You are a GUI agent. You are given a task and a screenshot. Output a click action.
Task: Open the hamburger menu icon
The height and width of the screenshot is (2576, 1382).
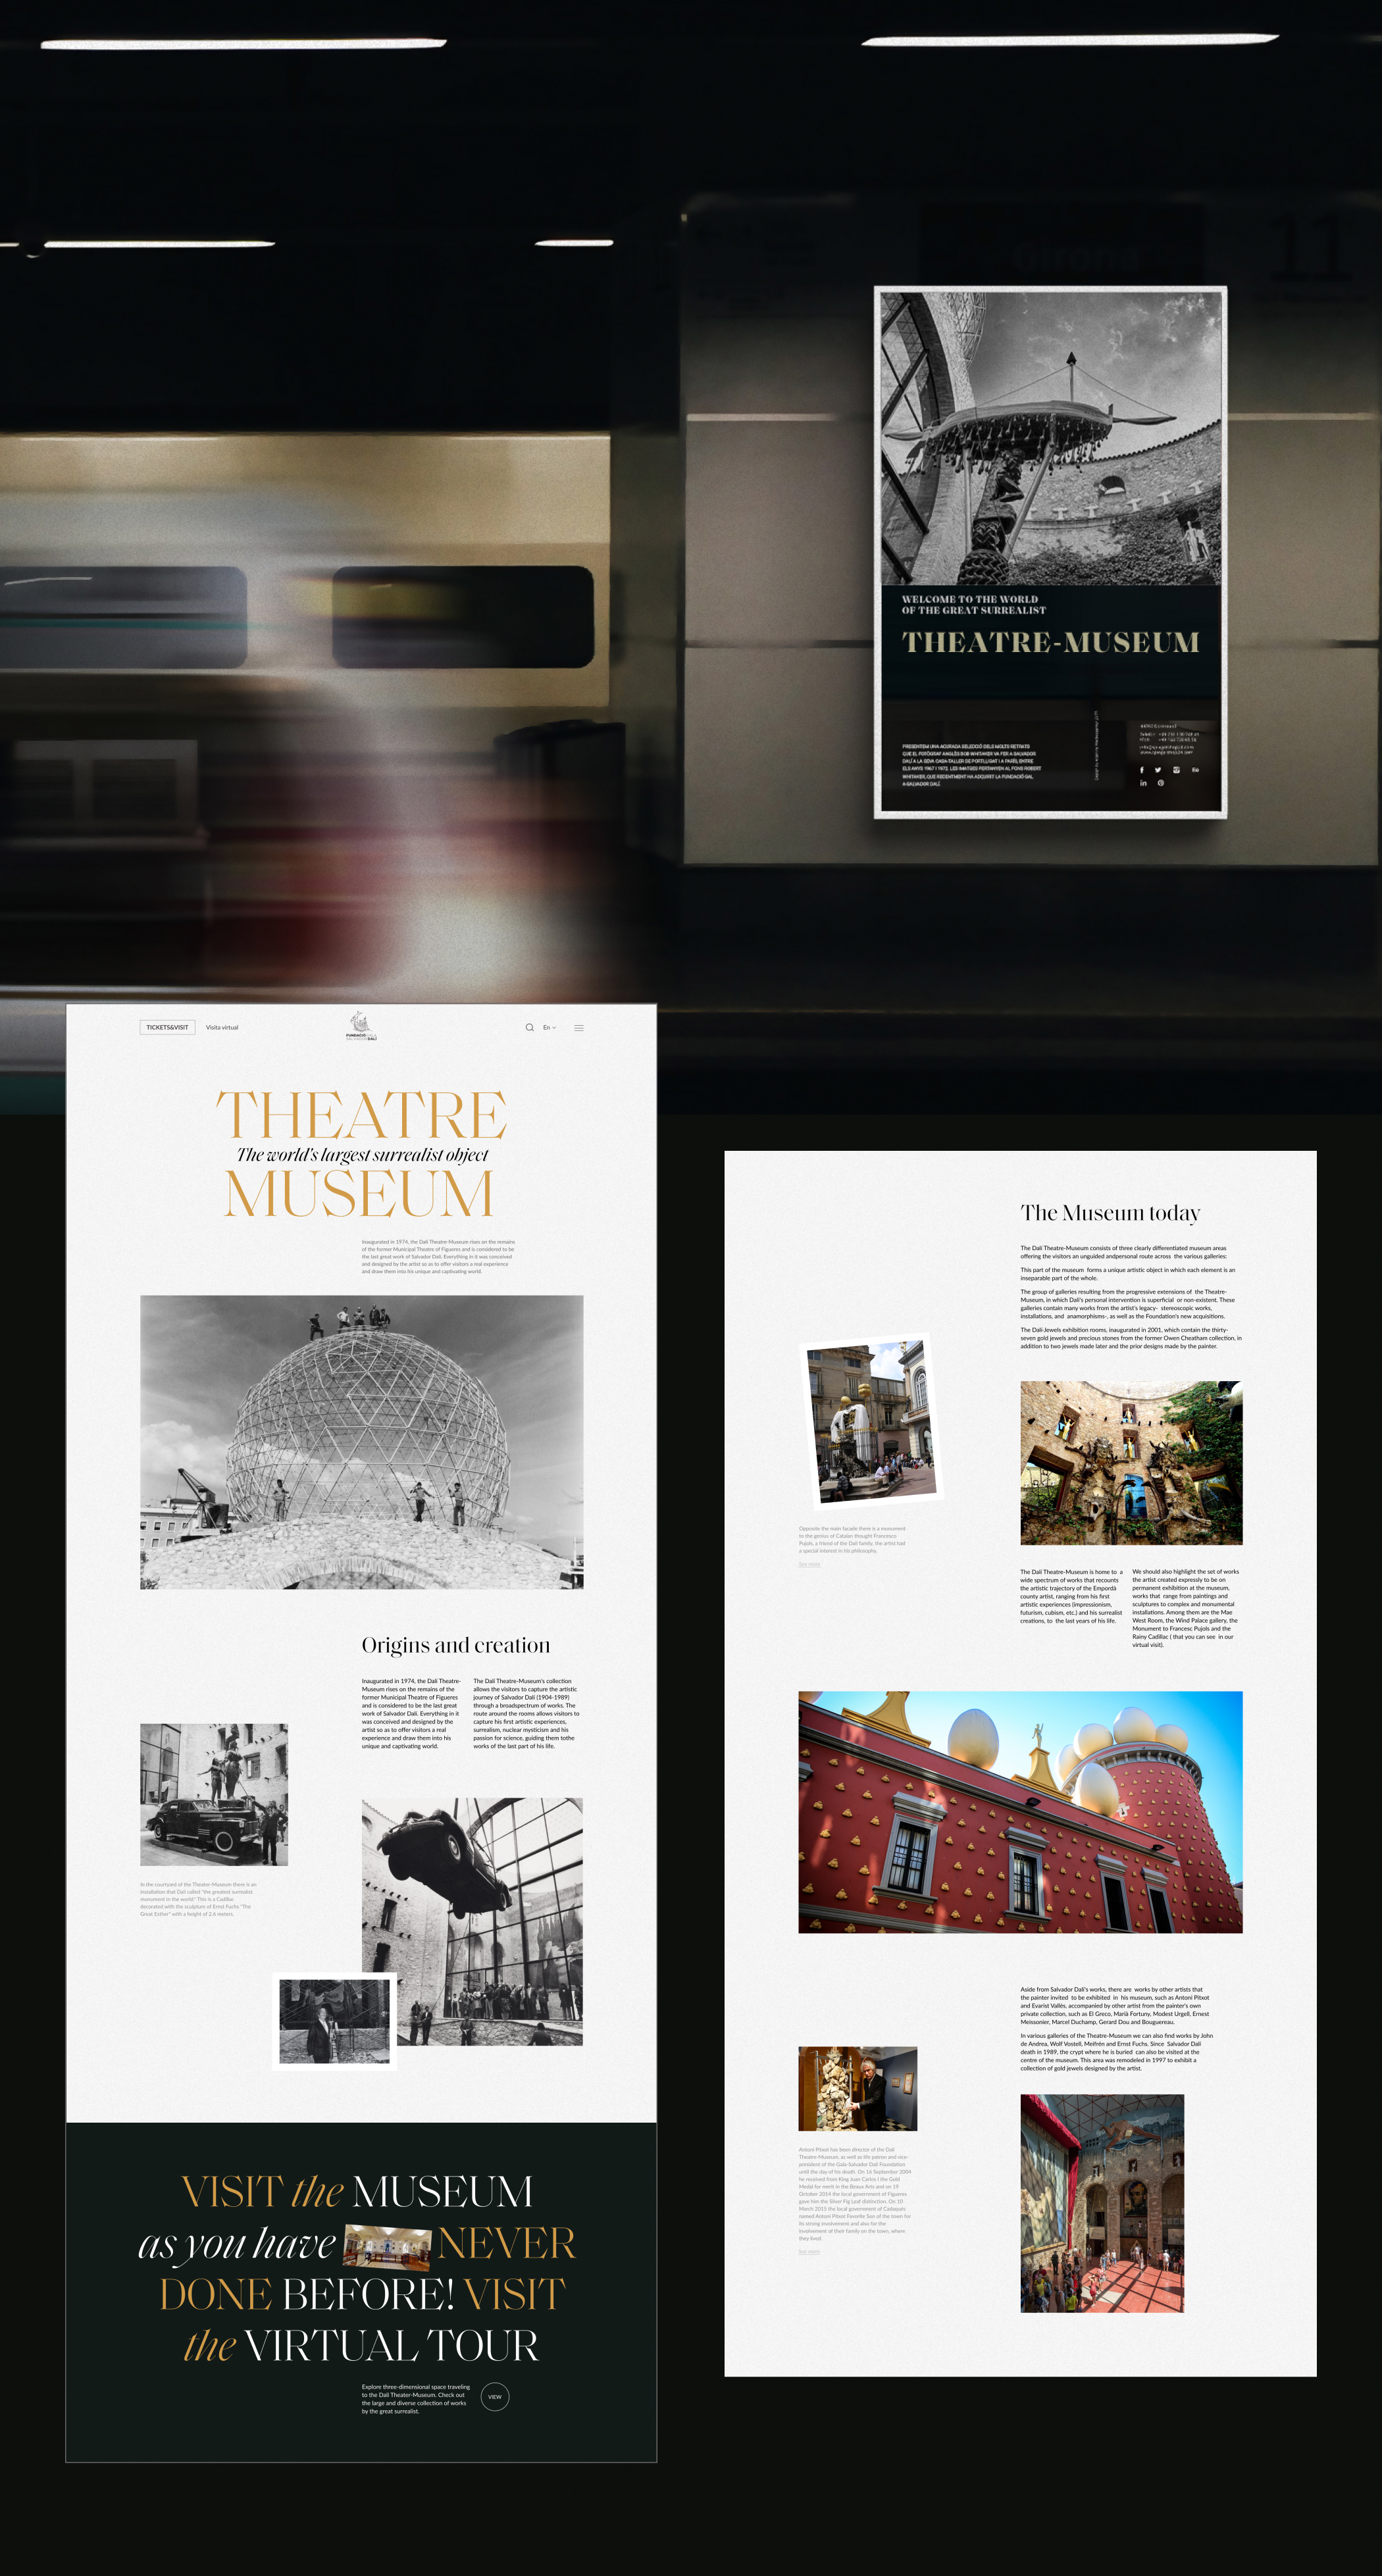click(579, 1027)
